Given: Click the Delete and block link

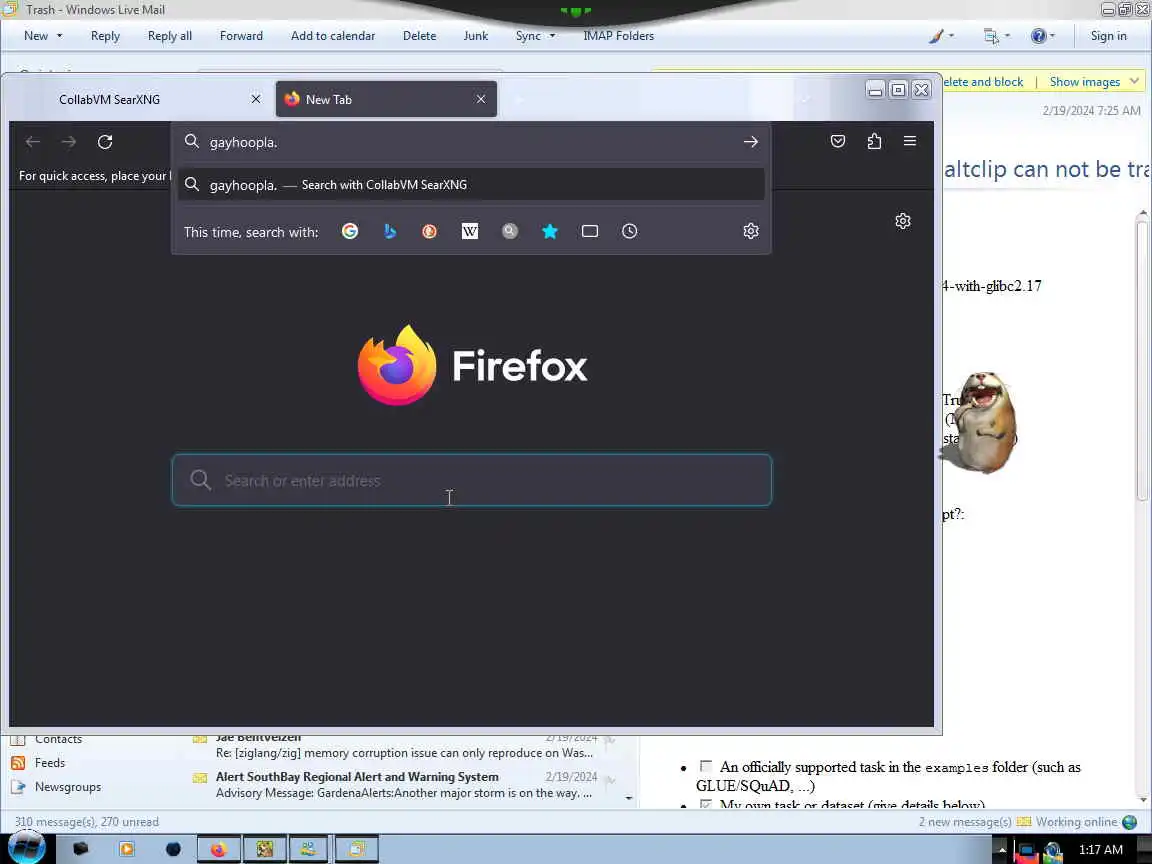Looking at the screenshot, I should [x=983, y=82].
